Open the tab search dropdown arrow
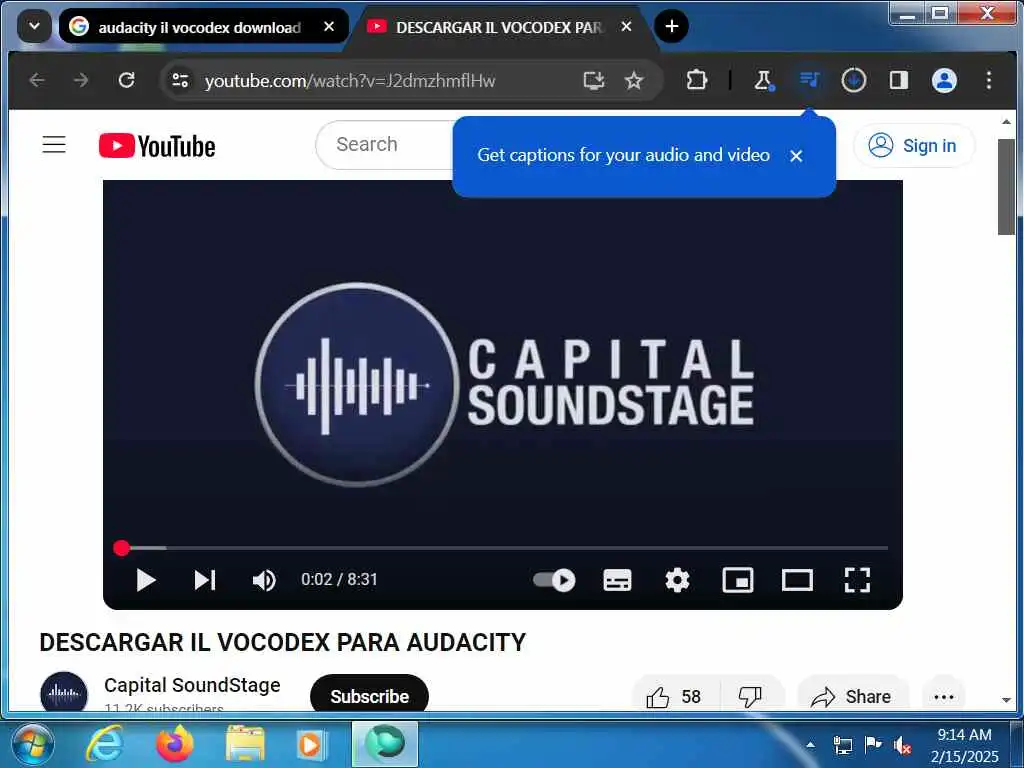Viewport: 1024px width, 768px height. [x=34, y=27]
